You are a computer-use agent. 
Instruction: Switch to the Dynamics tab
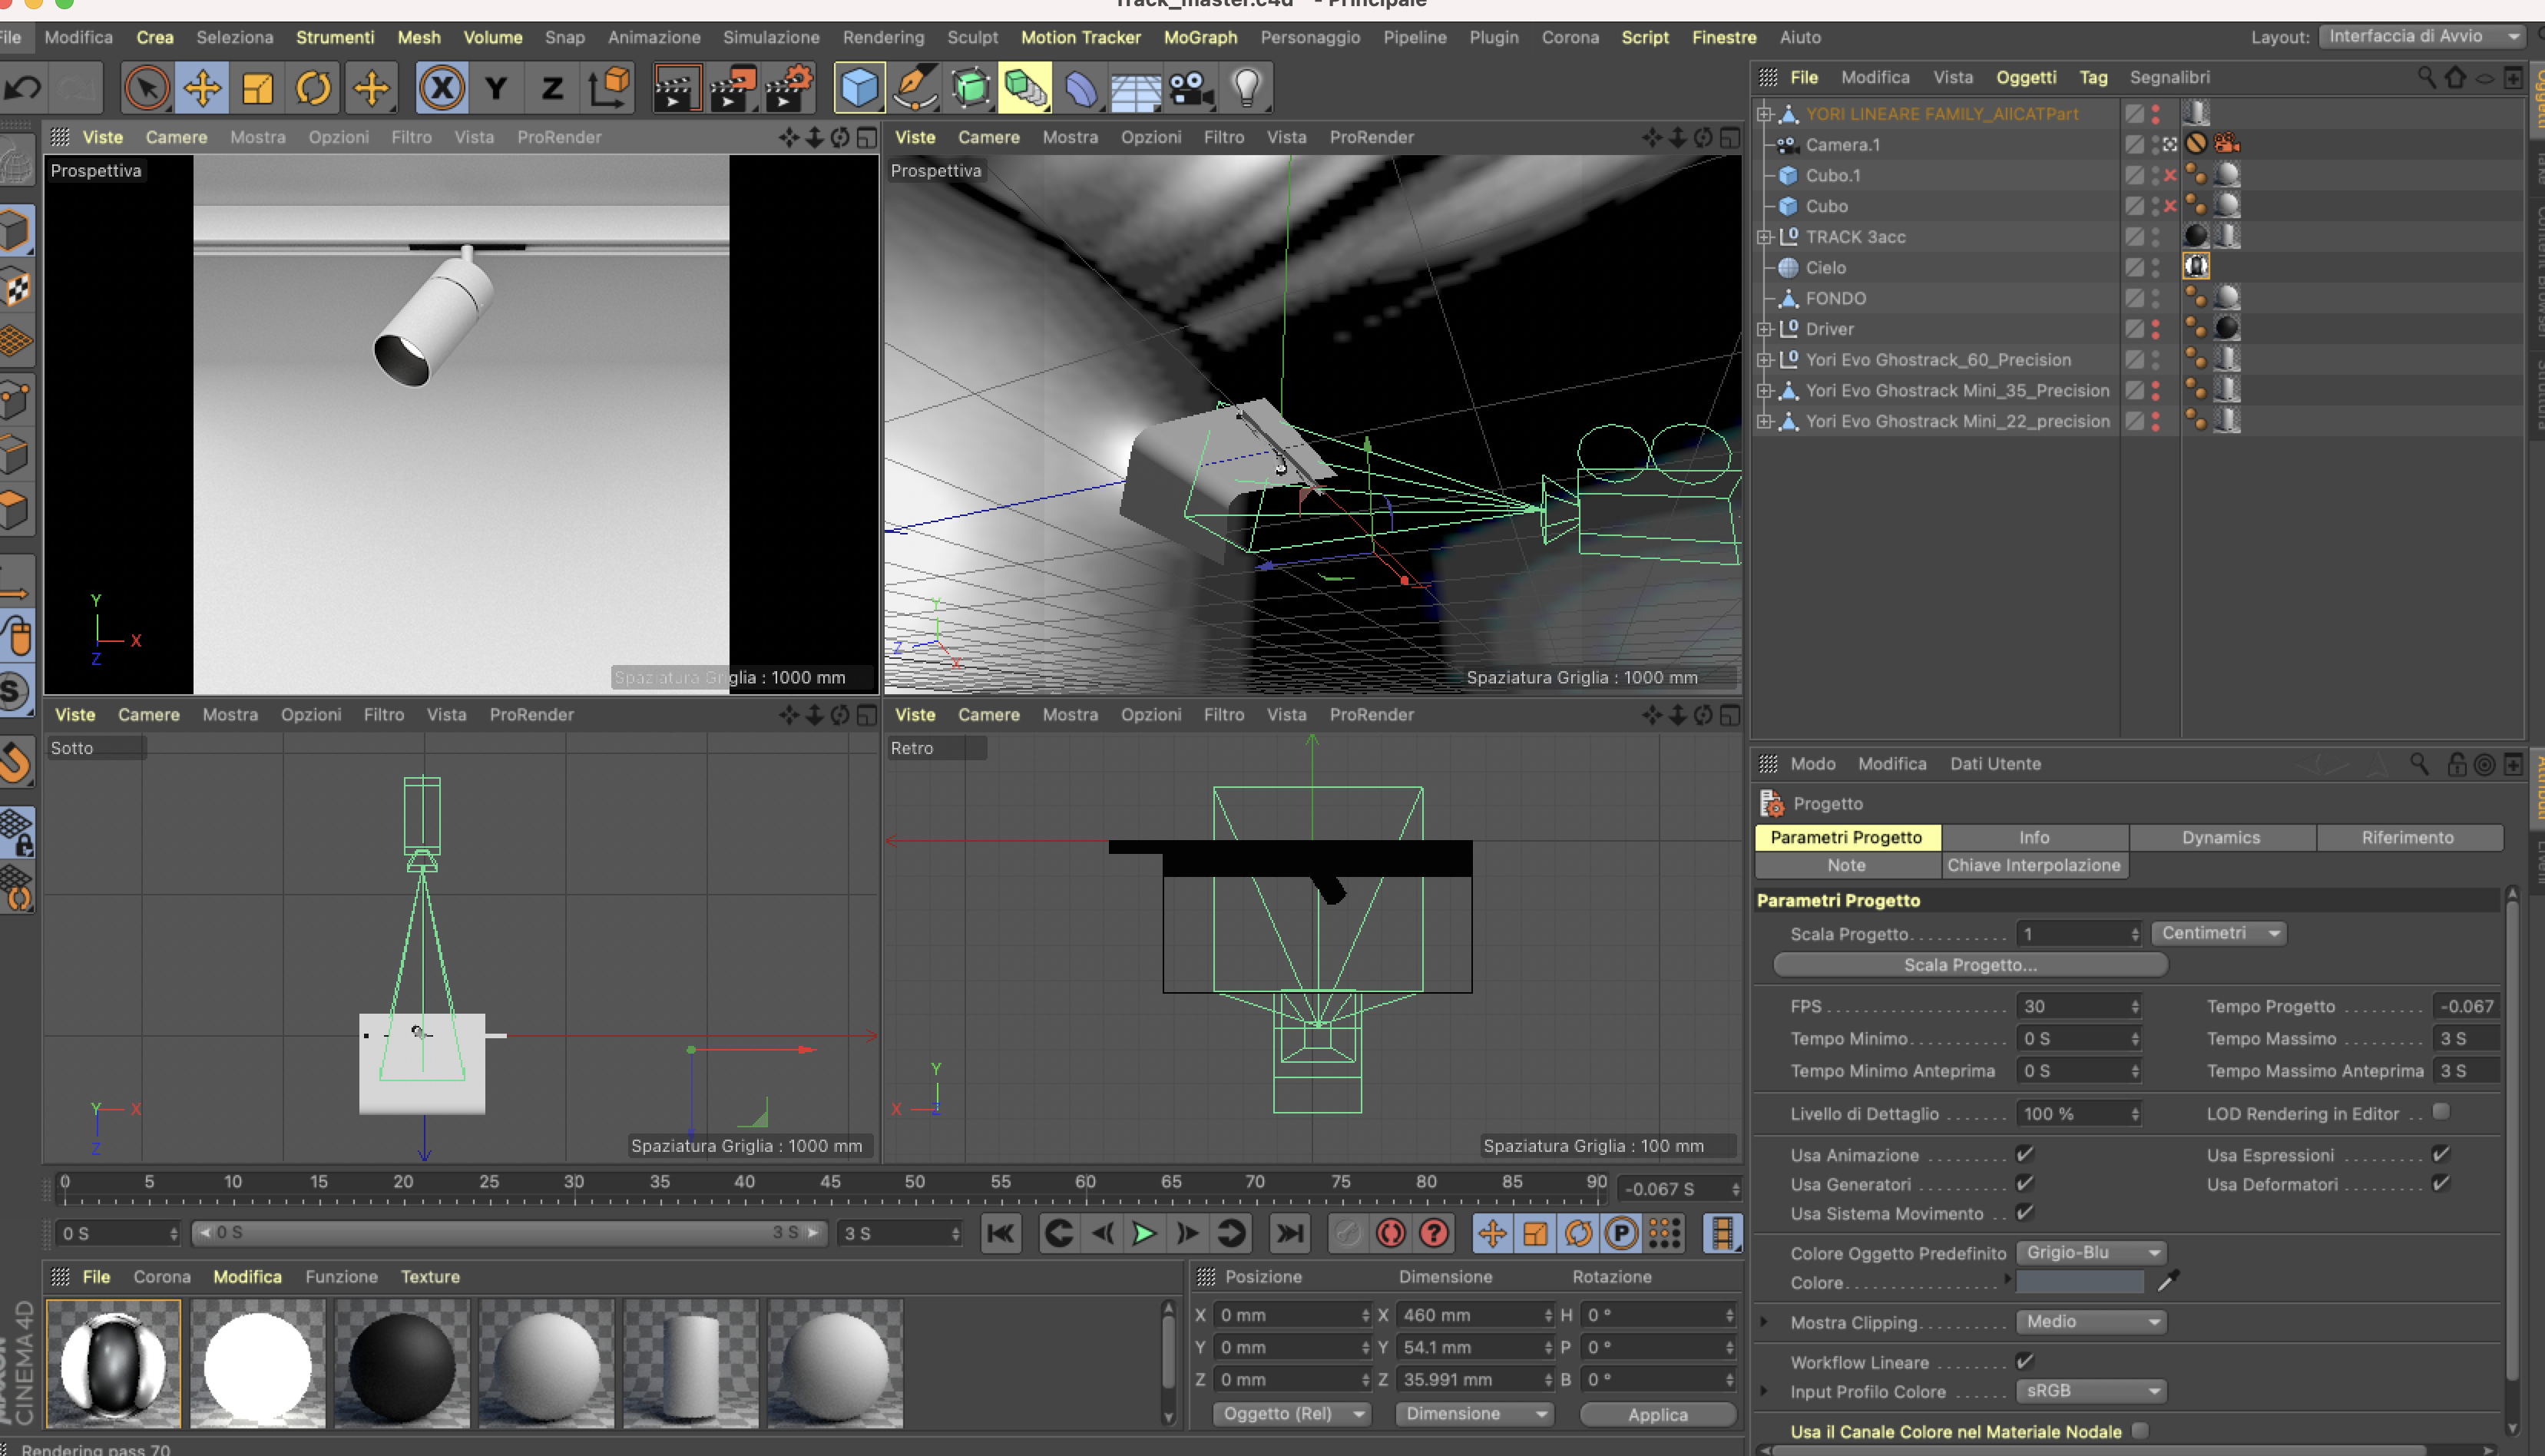click(2220, 837)
